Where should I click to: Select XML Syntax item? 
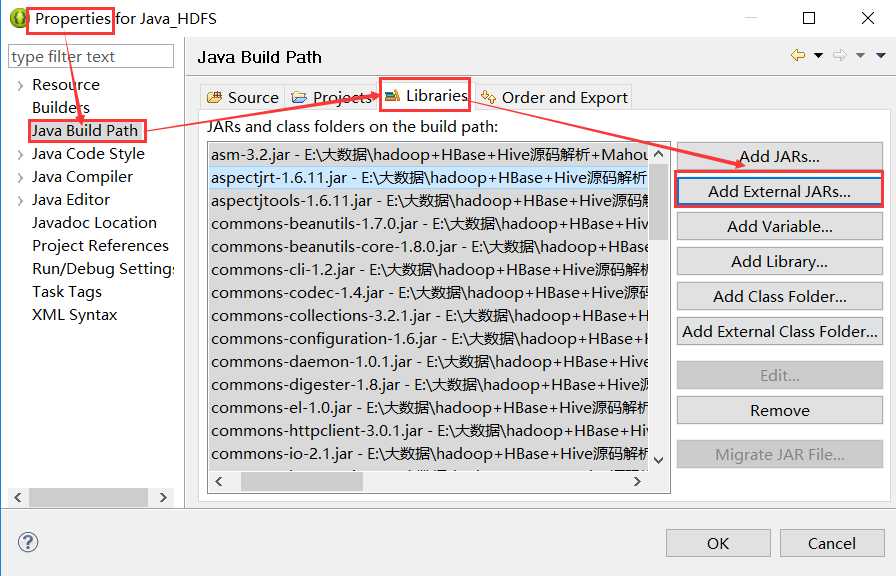pos(74,314)
